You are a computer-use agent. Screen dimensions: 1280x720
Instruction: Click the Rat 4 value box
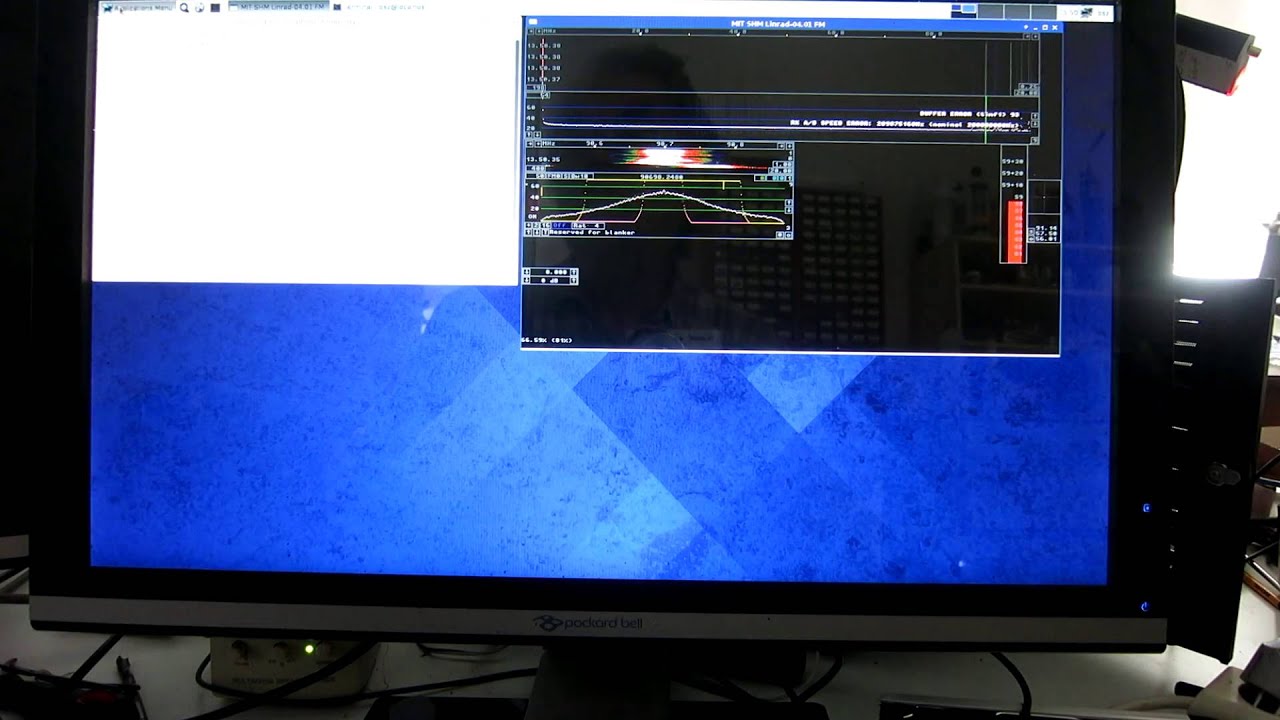(x=586, y=226)
